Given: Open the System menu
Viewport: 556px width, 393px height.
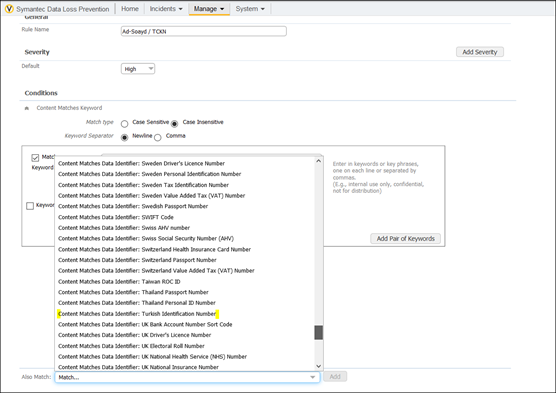Looking at the screenshot, I should 250,9.
